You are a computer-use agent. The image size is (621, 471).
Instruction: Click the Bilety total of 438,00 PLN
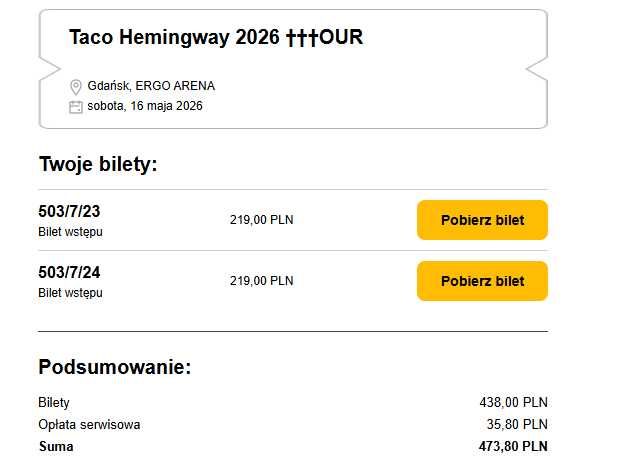click(513, 402)
